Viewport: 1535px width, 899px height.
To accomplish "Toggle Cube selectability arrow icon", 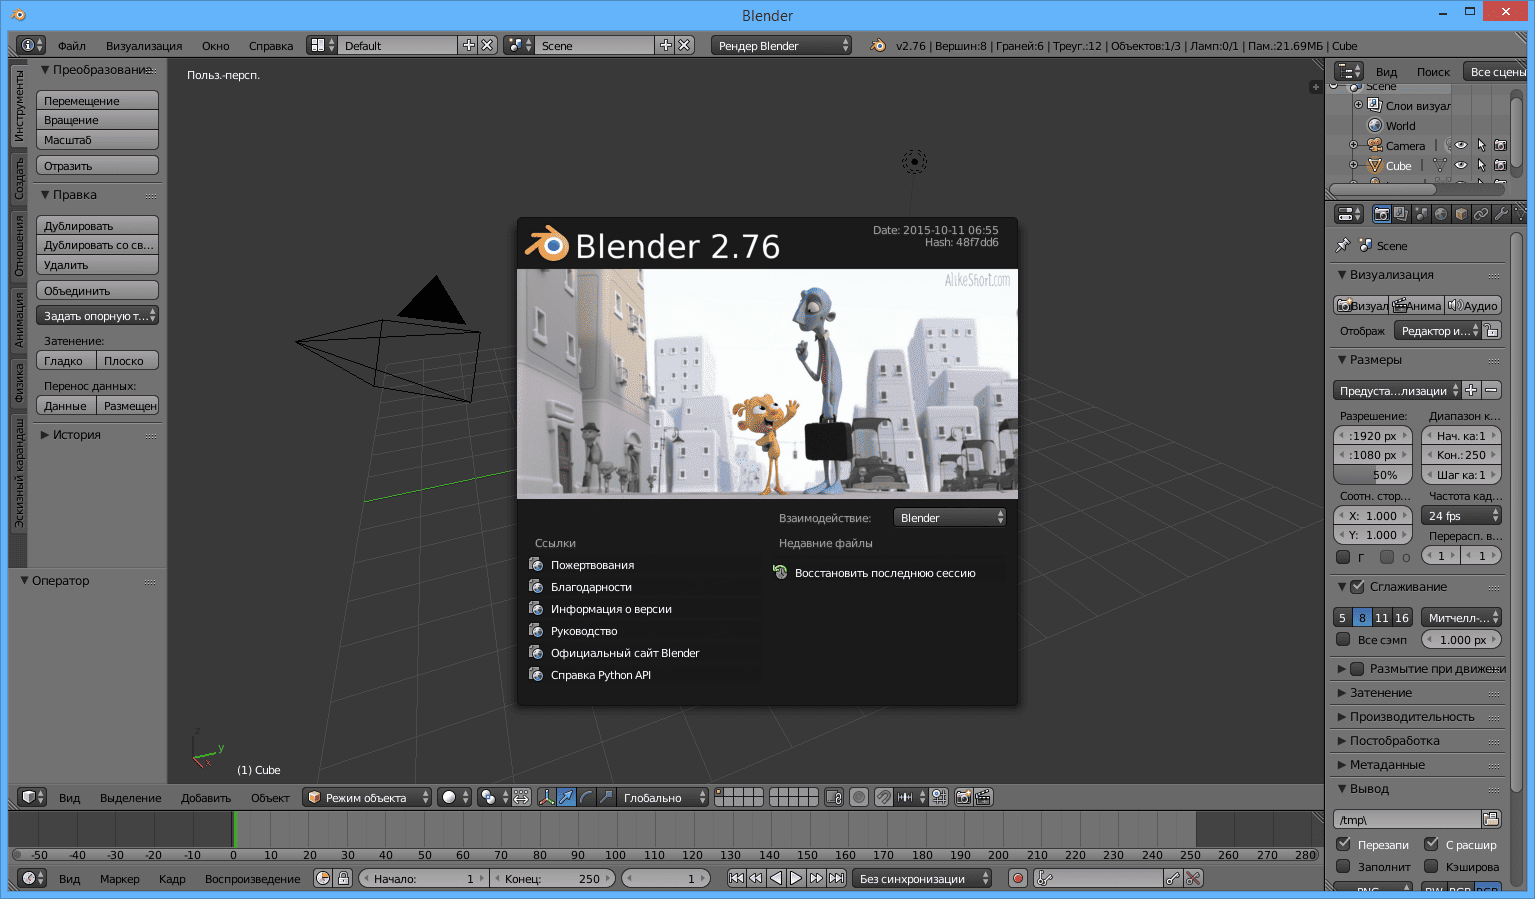I will point(1481,165).
